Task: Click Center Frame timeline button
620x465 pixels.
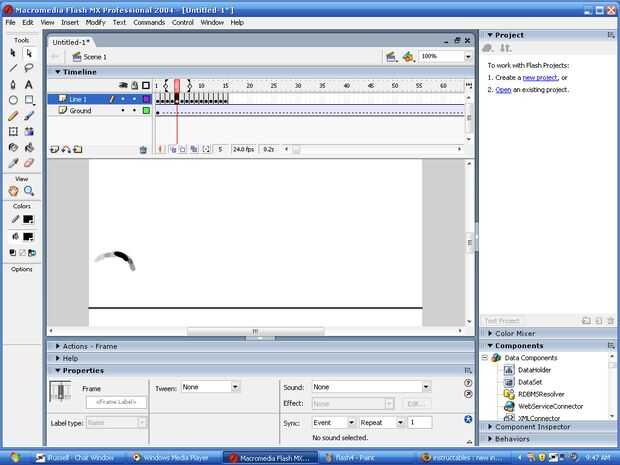Action: (x=161, y=149)
